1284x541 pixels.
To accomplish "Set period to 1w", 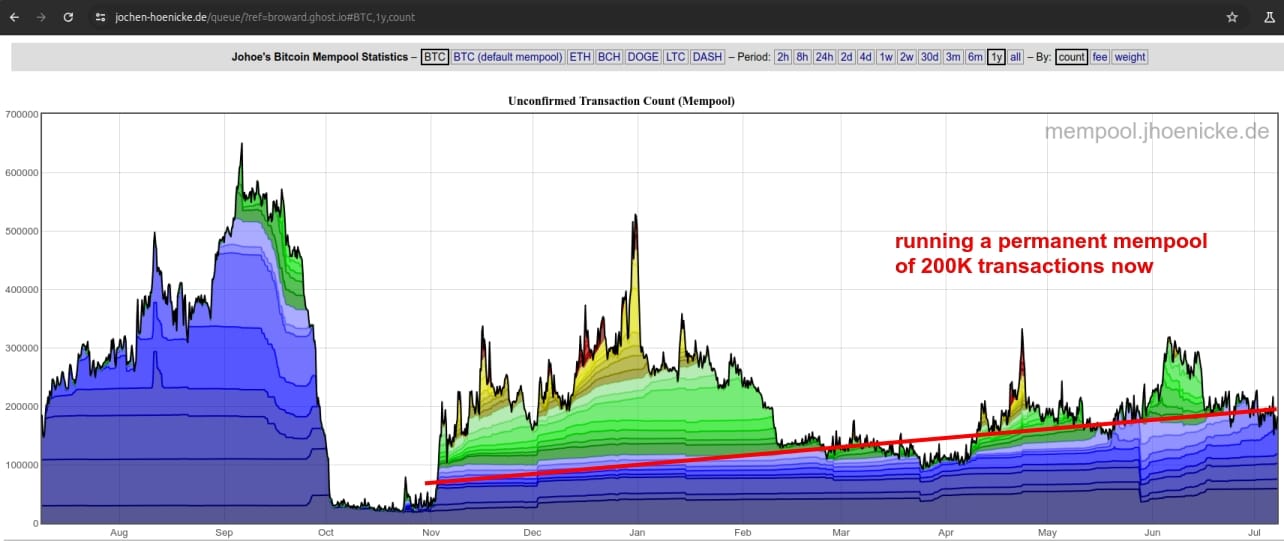I will click(886, 57).
